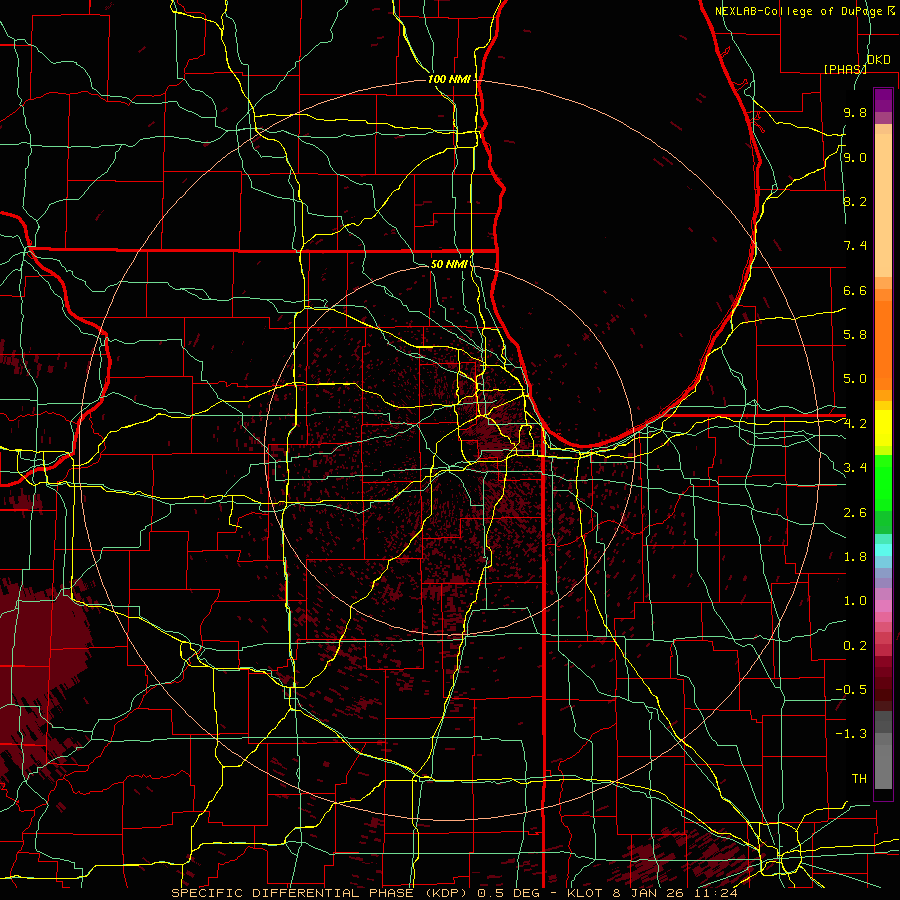Click the 2.6 color scale value
900x900 pixels.
point(855,513)
